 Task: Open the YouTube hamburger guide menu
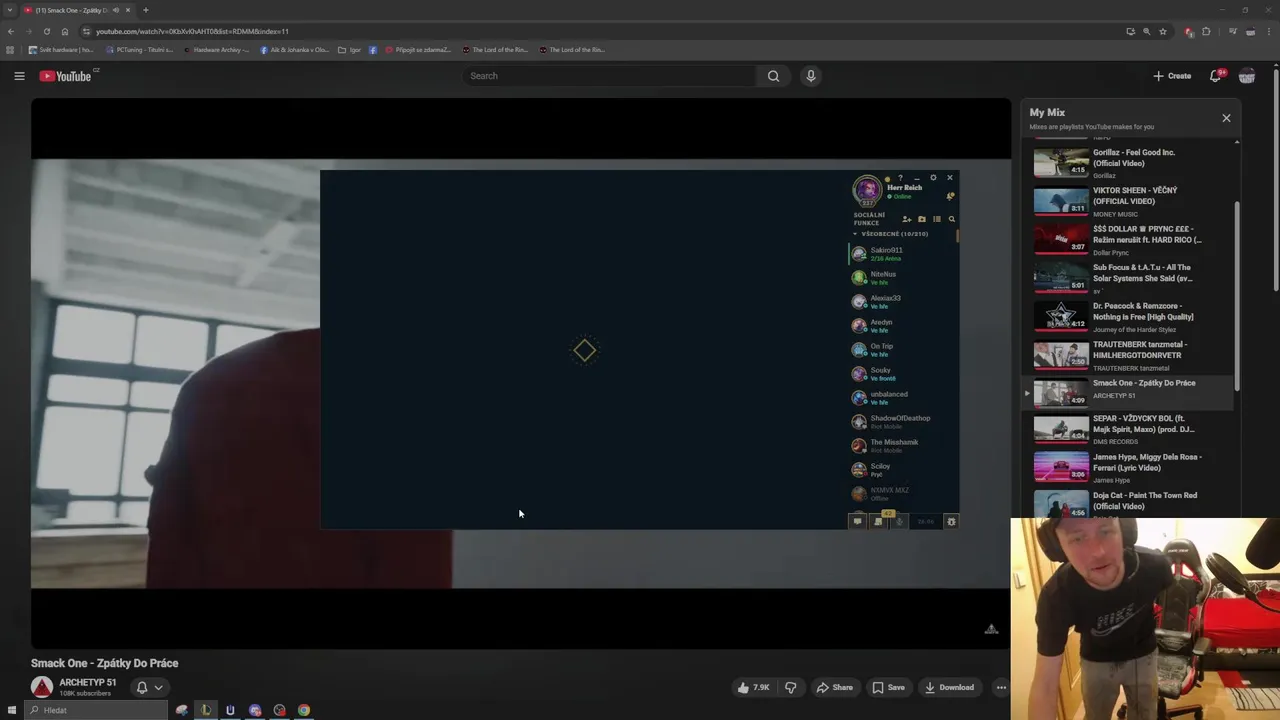(19, 76)
